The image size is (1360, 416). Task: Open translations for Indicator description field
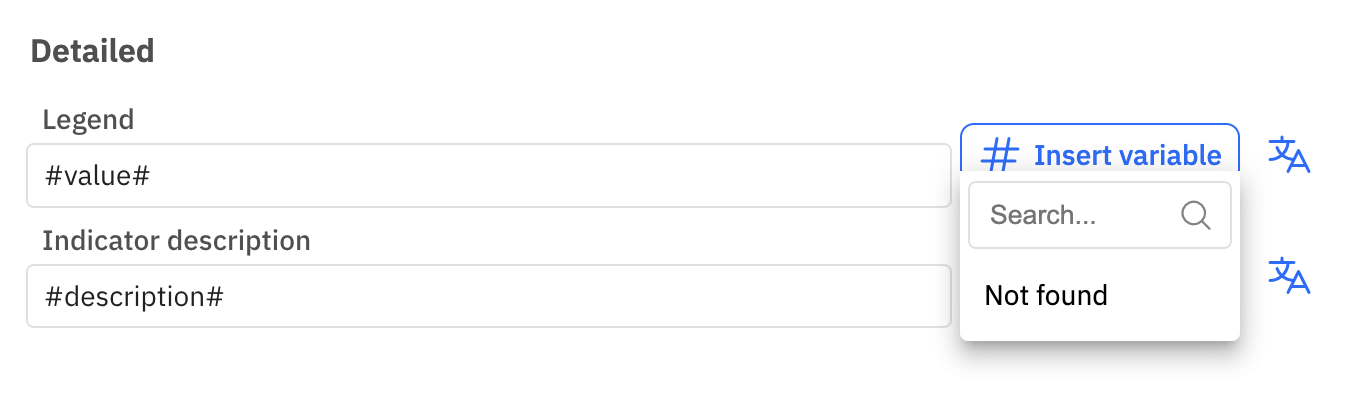(1289, 275)
